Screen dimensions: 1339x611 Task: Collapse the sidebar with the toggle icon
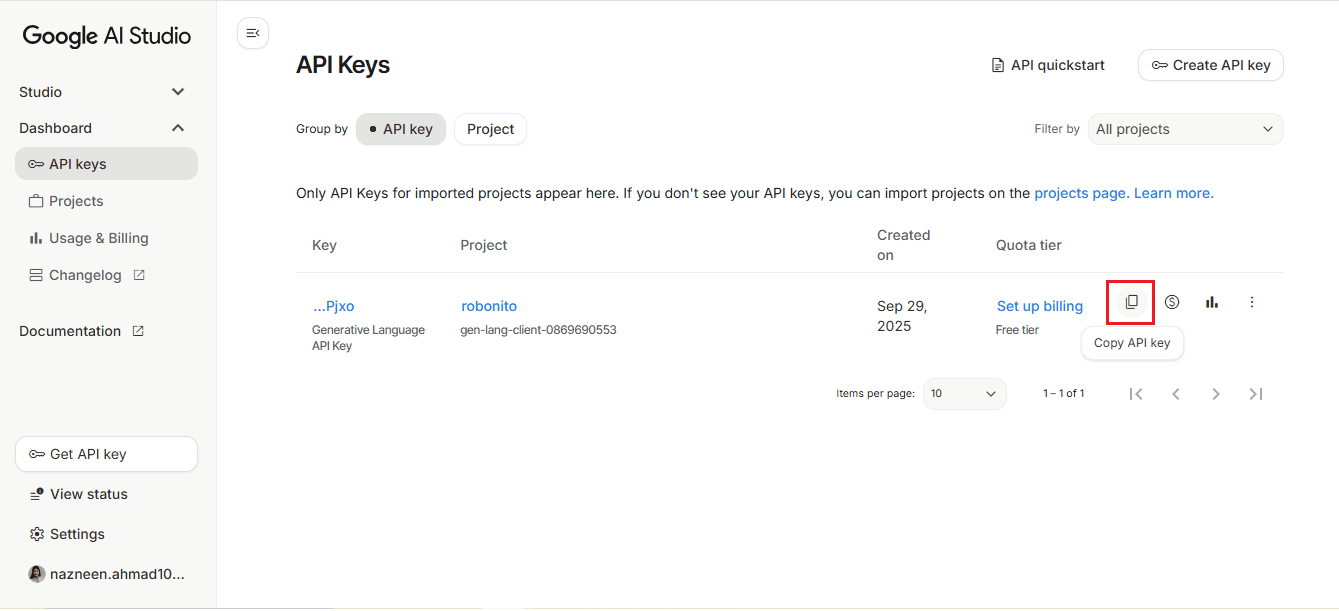pyautogui.click(x=253, y=33)
